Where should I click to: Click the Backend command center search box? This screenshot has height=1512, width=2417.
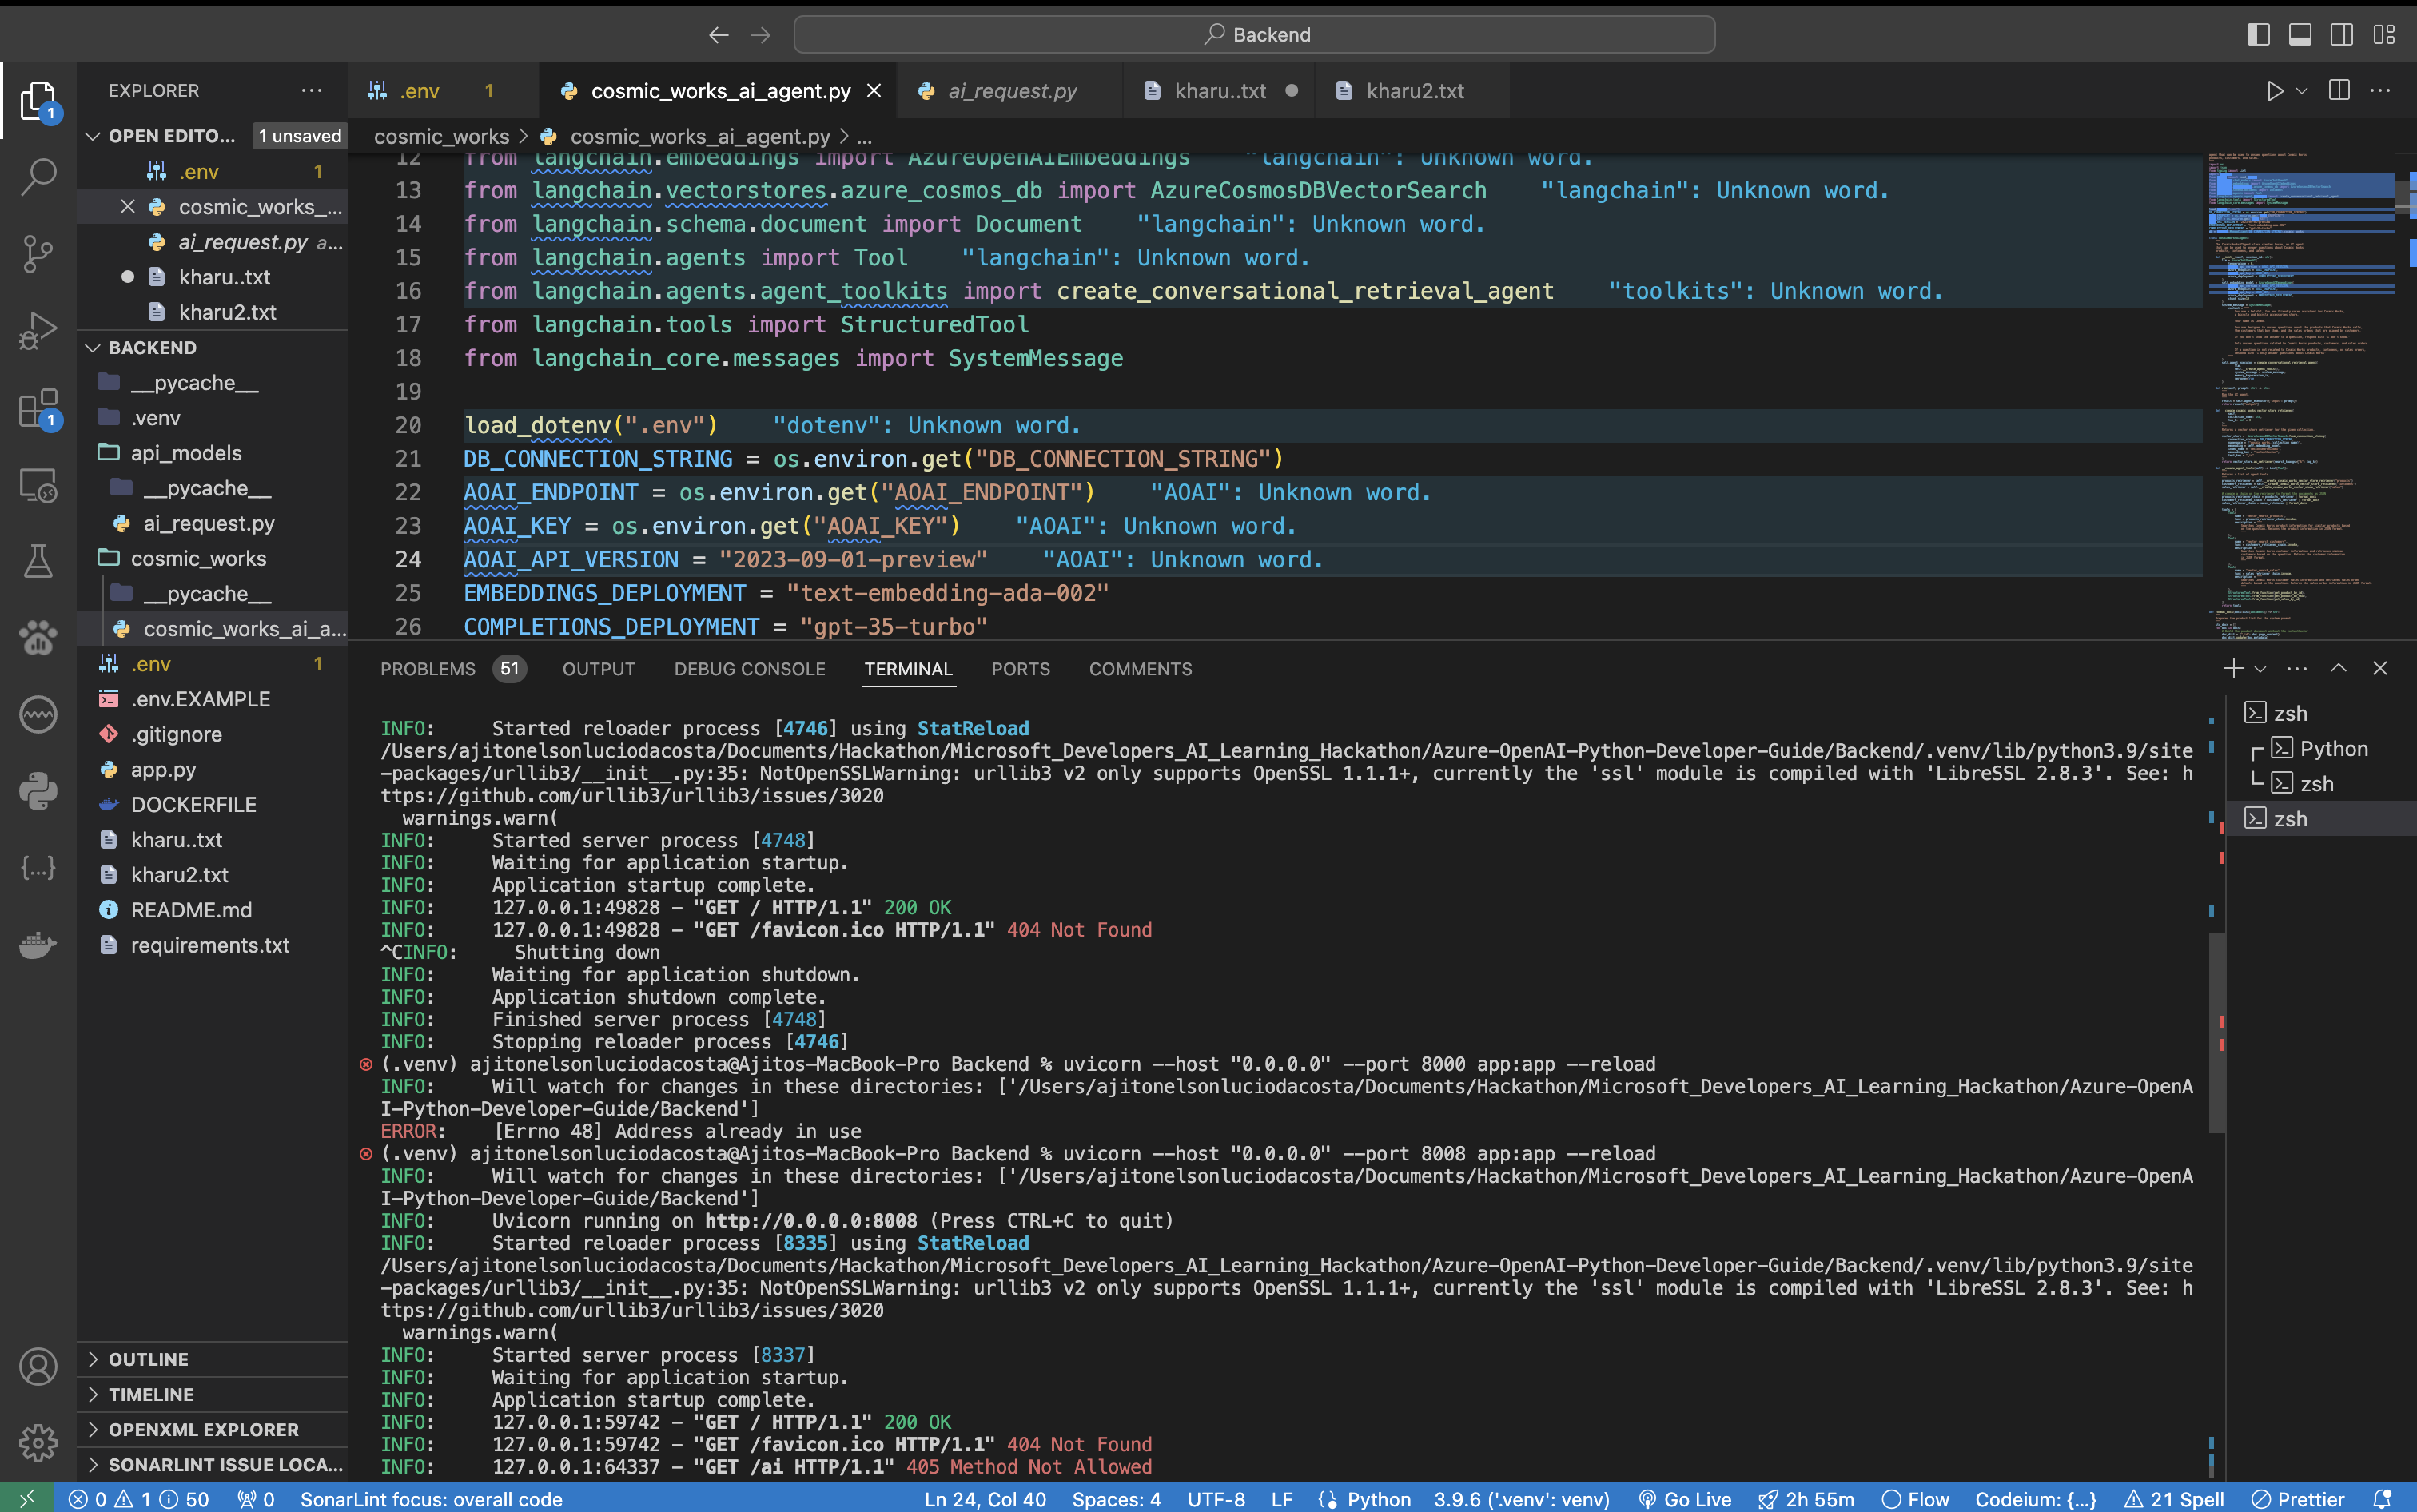(1254, 35)
